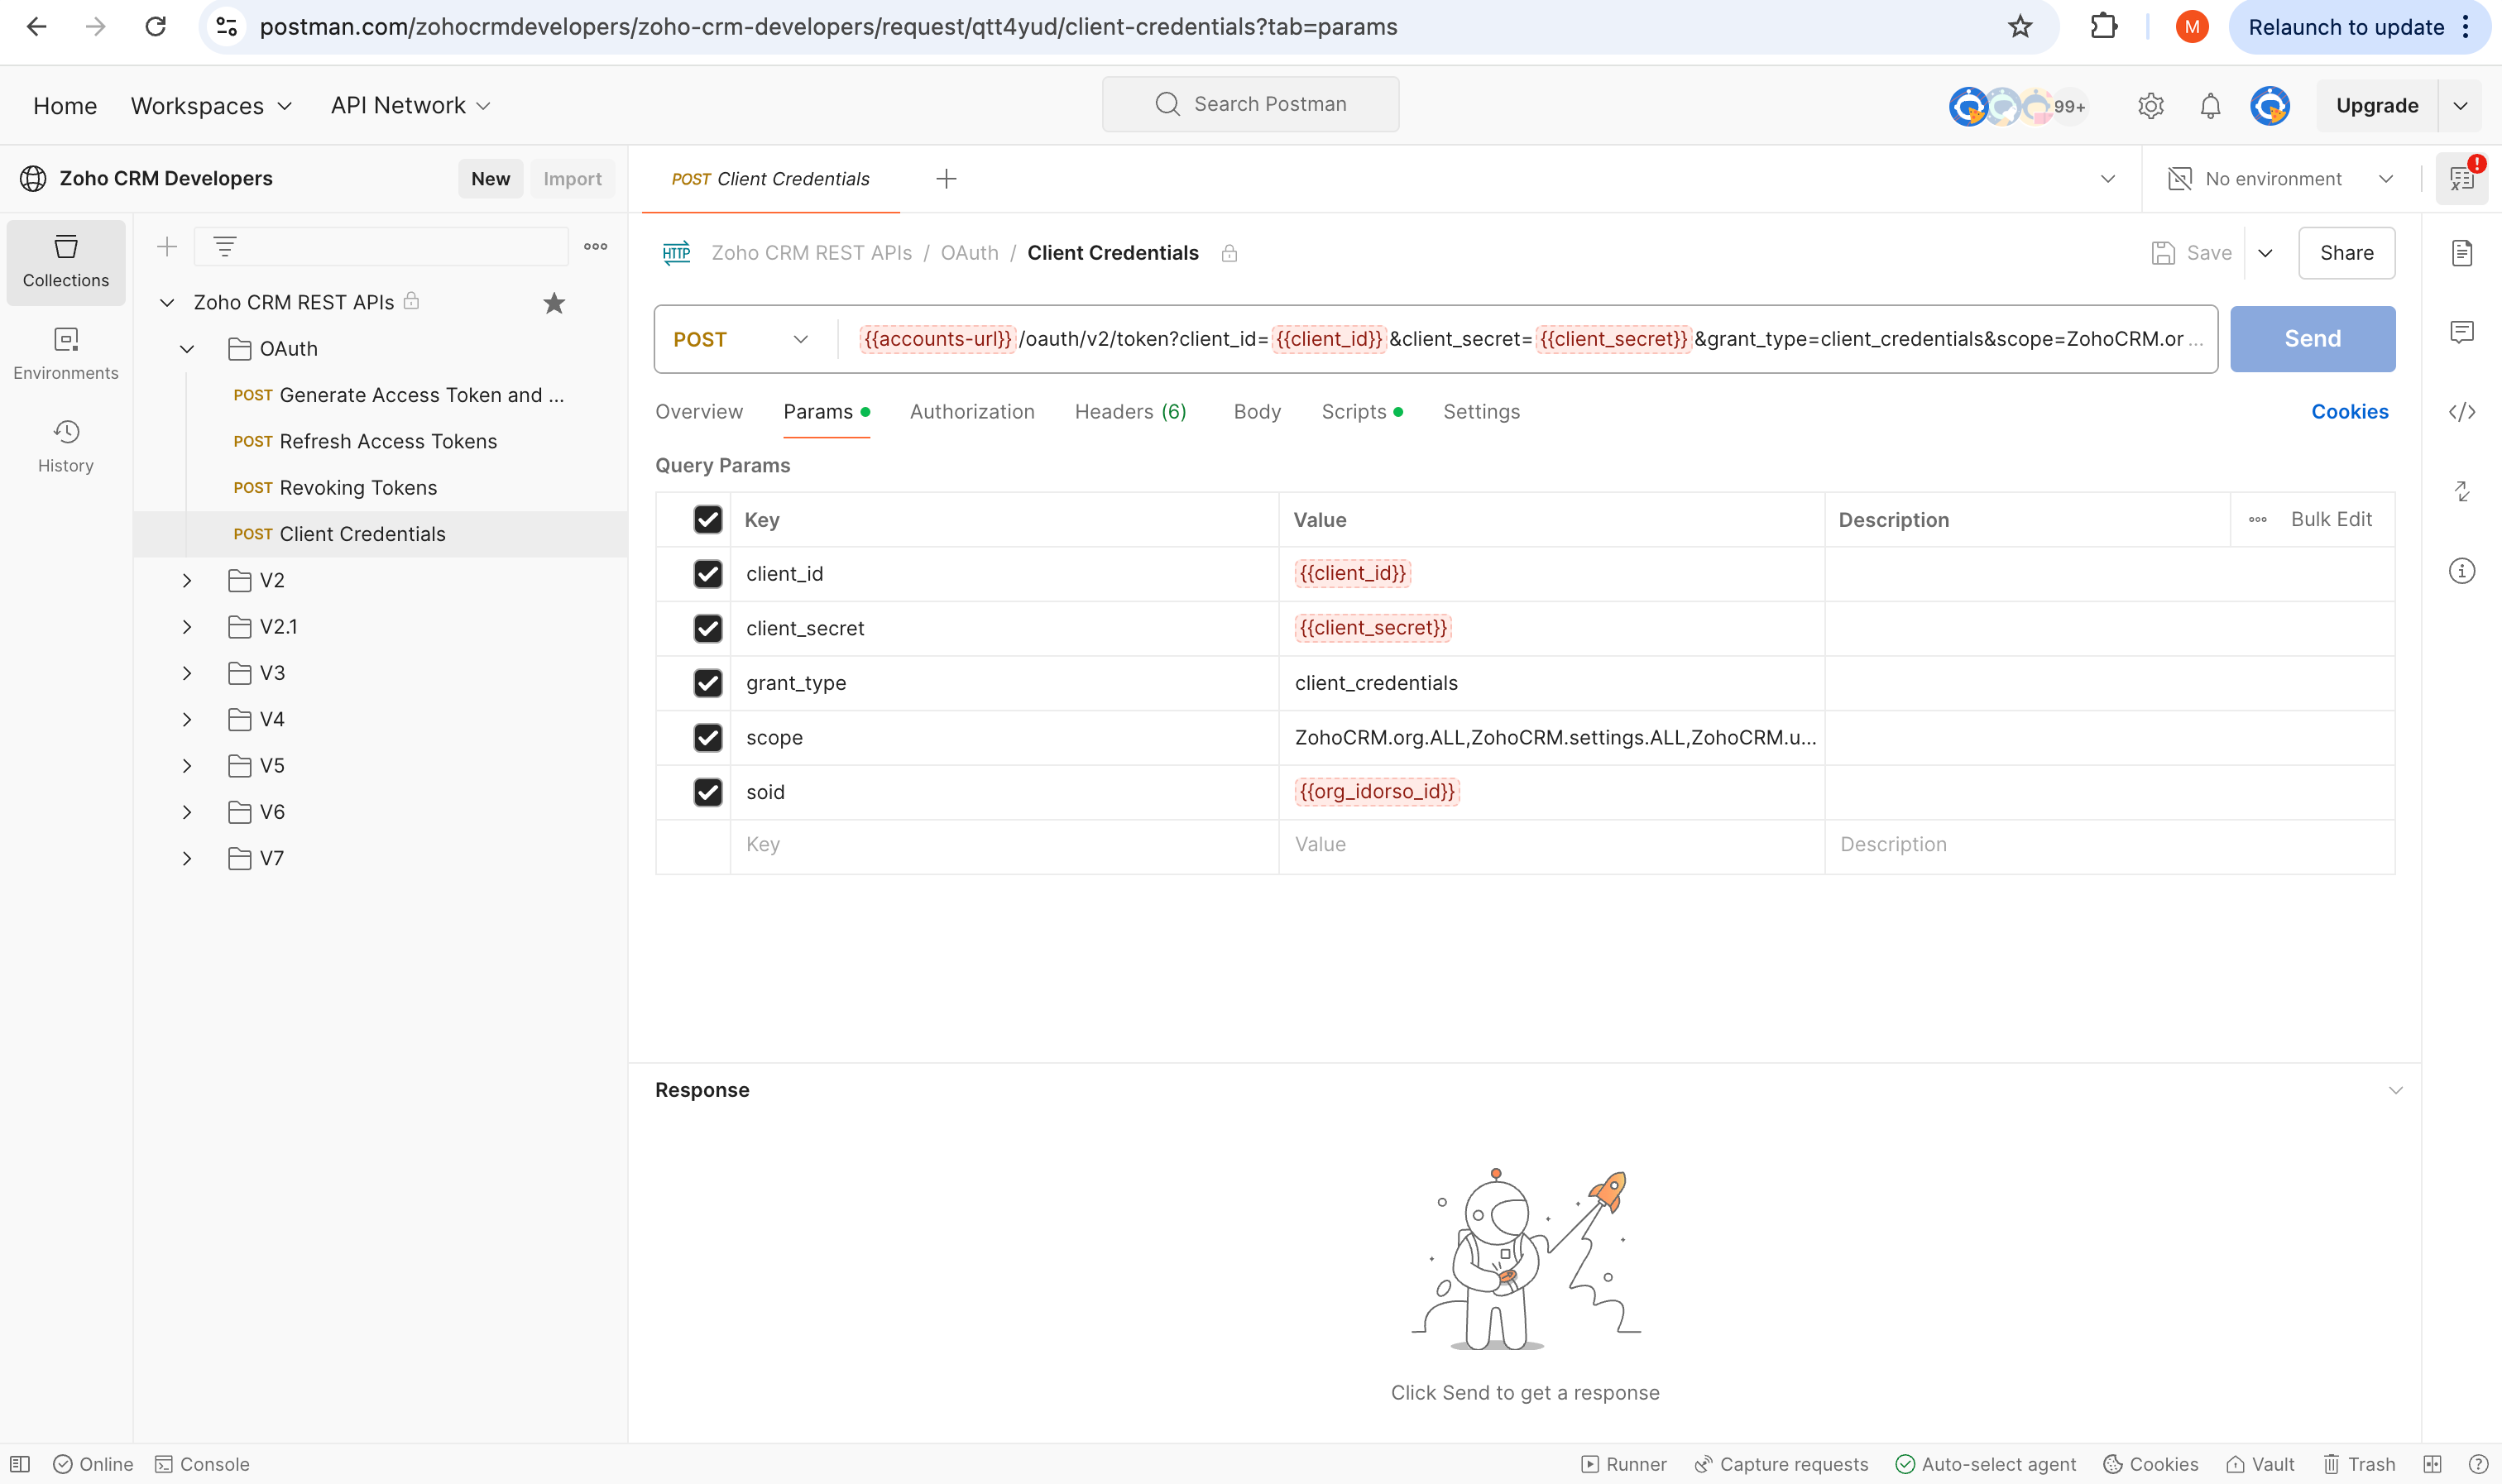Click the Send button
Image resolution: width=2502 pixels, height=1484 pixels.
coord(2311,339)
